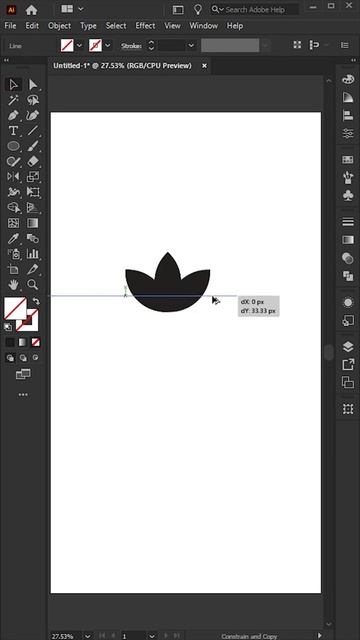Go to the Home screen
Screen dimensions: 360x640
[x=31, y=9]
